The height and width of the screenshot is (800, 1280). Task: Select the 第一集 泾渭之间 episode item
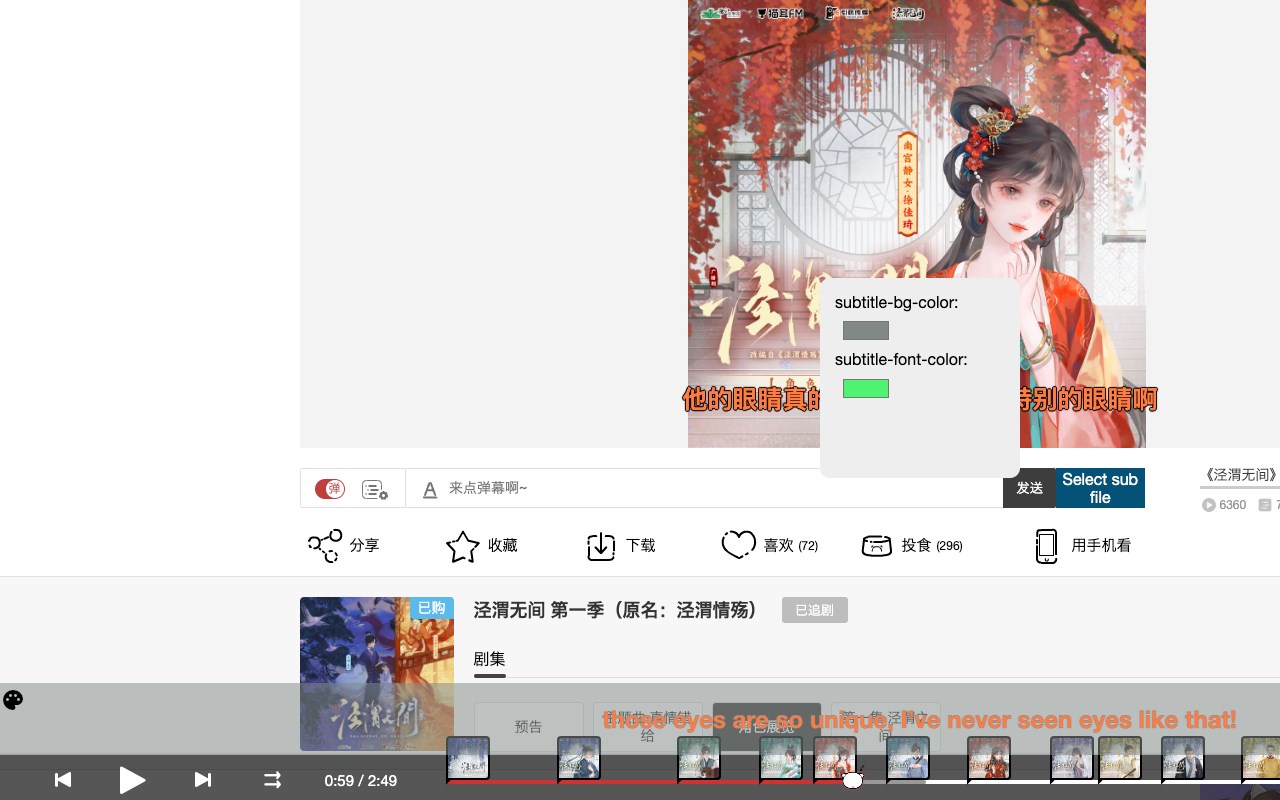[x=885, y=727]
